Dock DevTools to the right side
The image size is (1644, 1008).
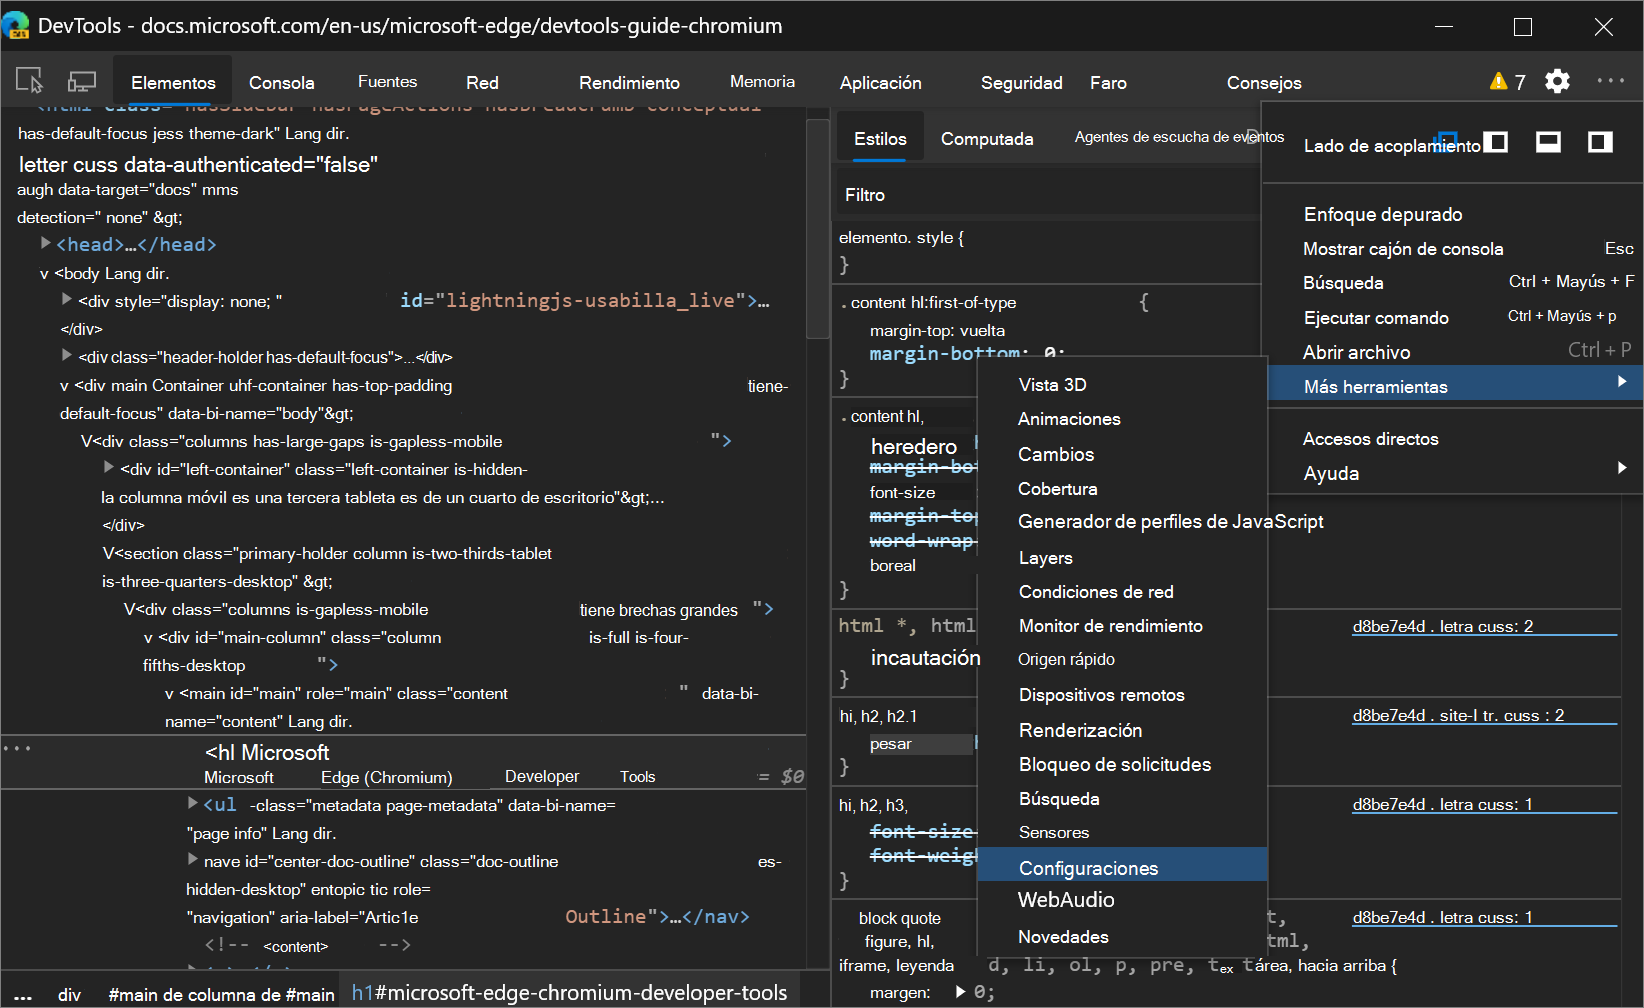1599,142
